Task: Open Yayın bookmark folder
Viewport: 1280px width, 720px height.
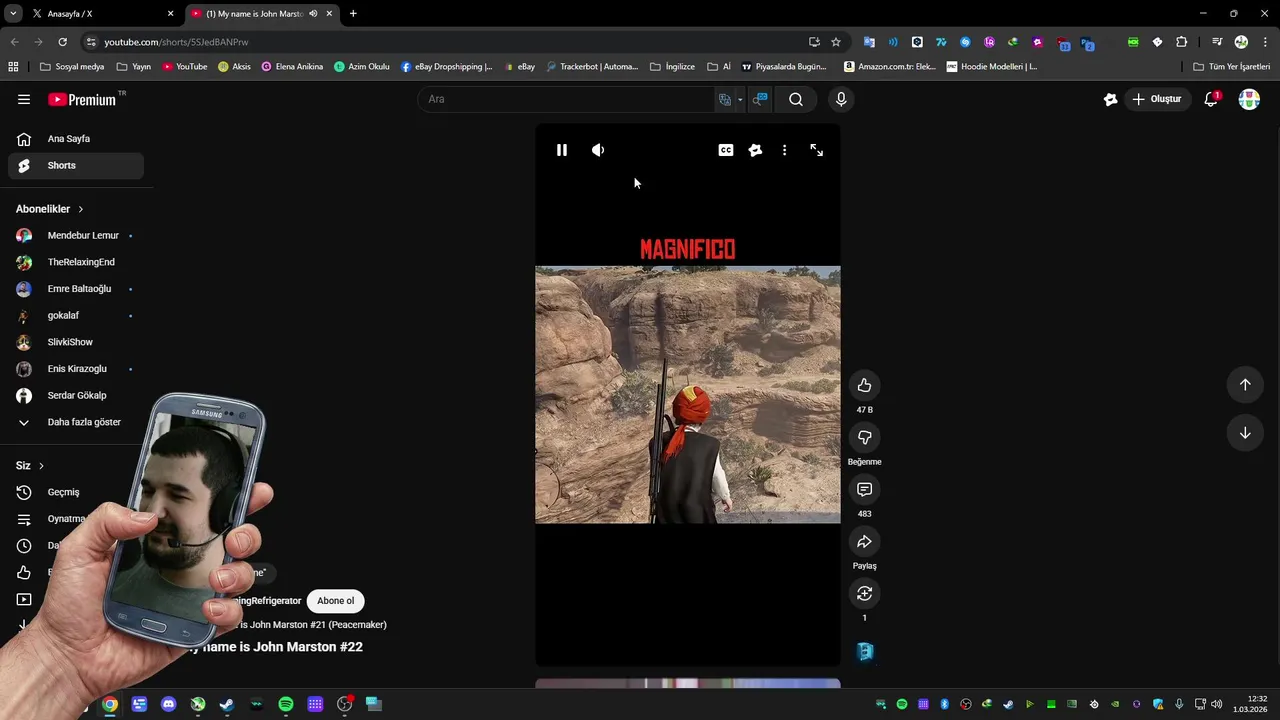Action: tap(134, 67)
